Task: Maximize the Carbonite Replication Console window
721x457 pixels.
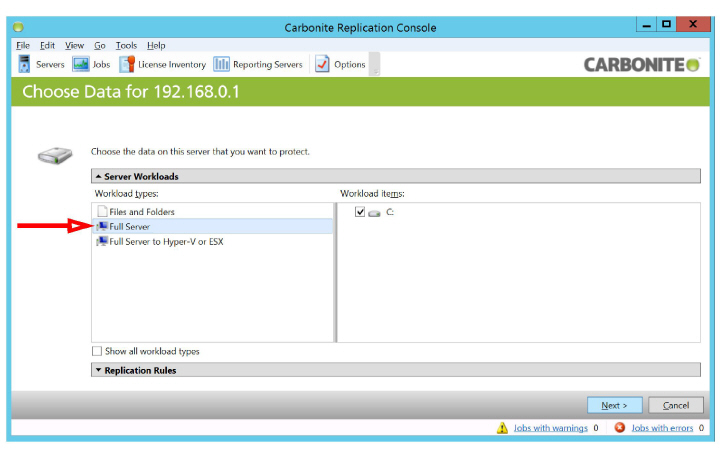Action: pos(666,24)
